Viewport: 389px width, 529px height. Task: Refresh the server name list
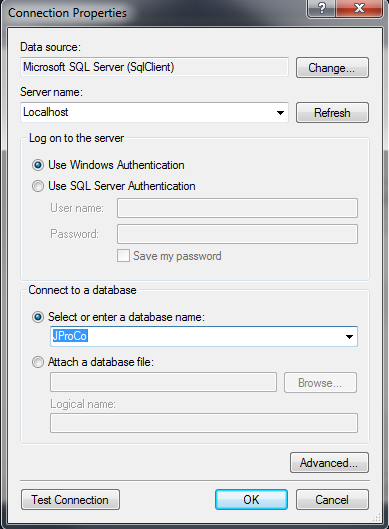(x=332, y=113)
